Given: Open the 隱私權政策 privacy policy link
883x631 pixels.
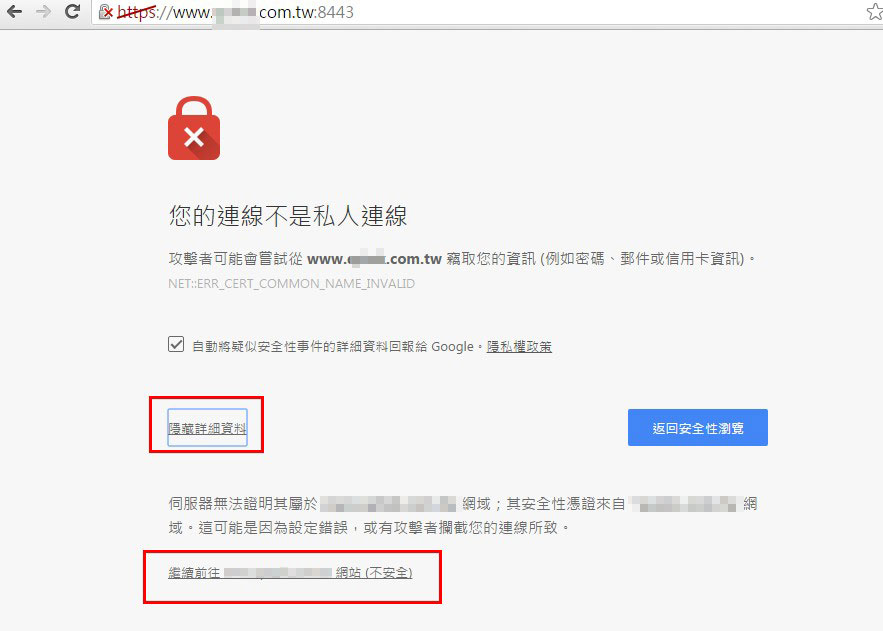Looking at the screenshot, I should tap(519, 346).
